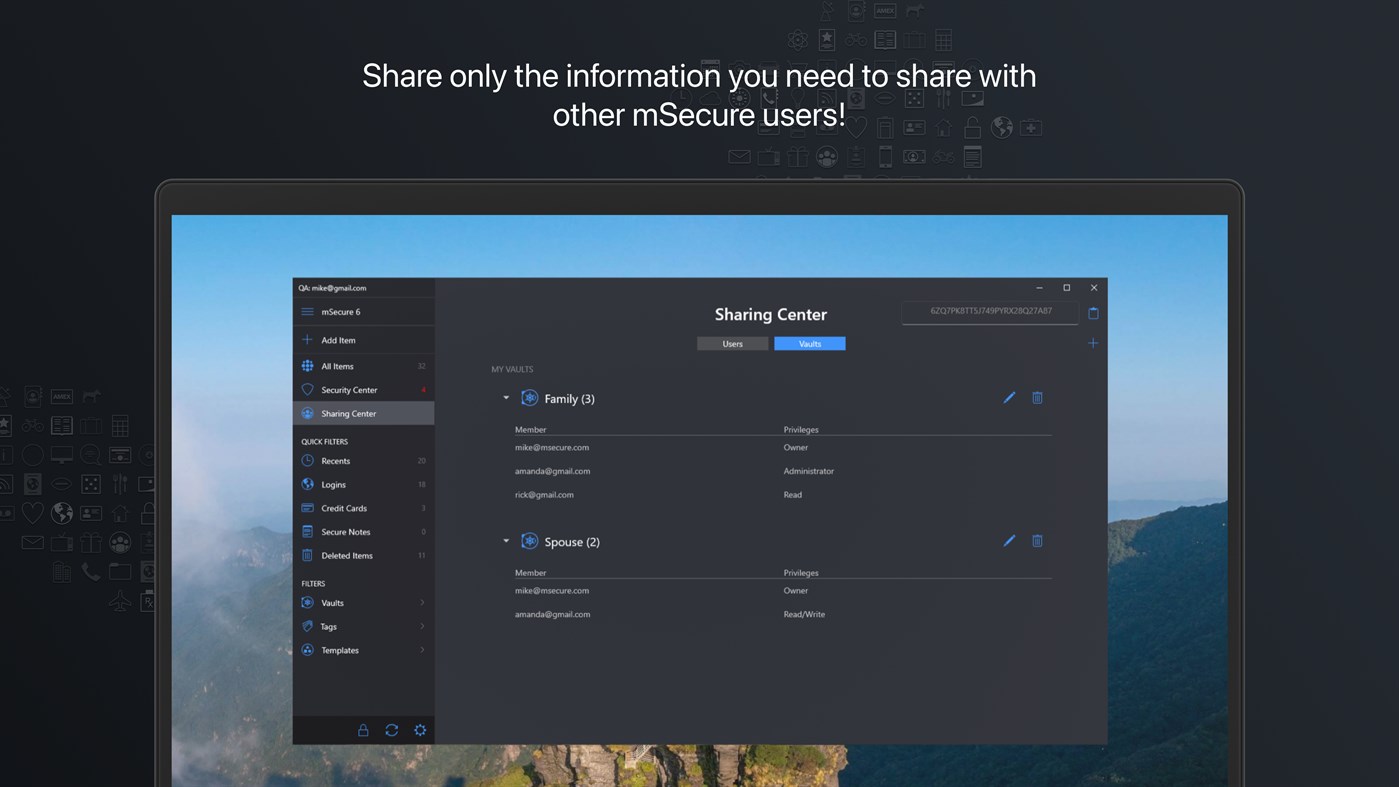Open Recents using the clock icon
Image resolution: width=1399 pixels, height=787 pixels.
coord(307,461)
